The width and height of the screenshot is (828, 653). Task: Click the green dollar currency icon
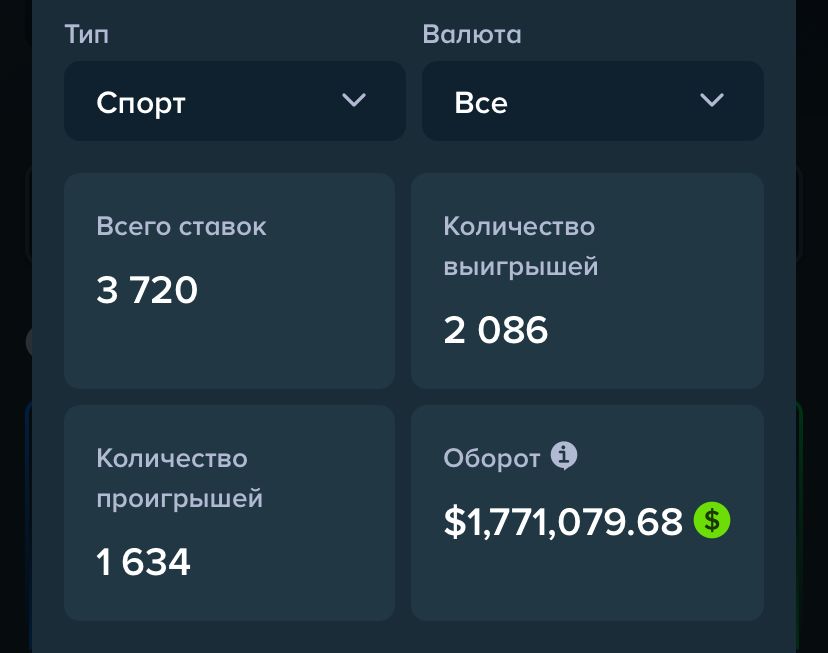coord(712,520)
